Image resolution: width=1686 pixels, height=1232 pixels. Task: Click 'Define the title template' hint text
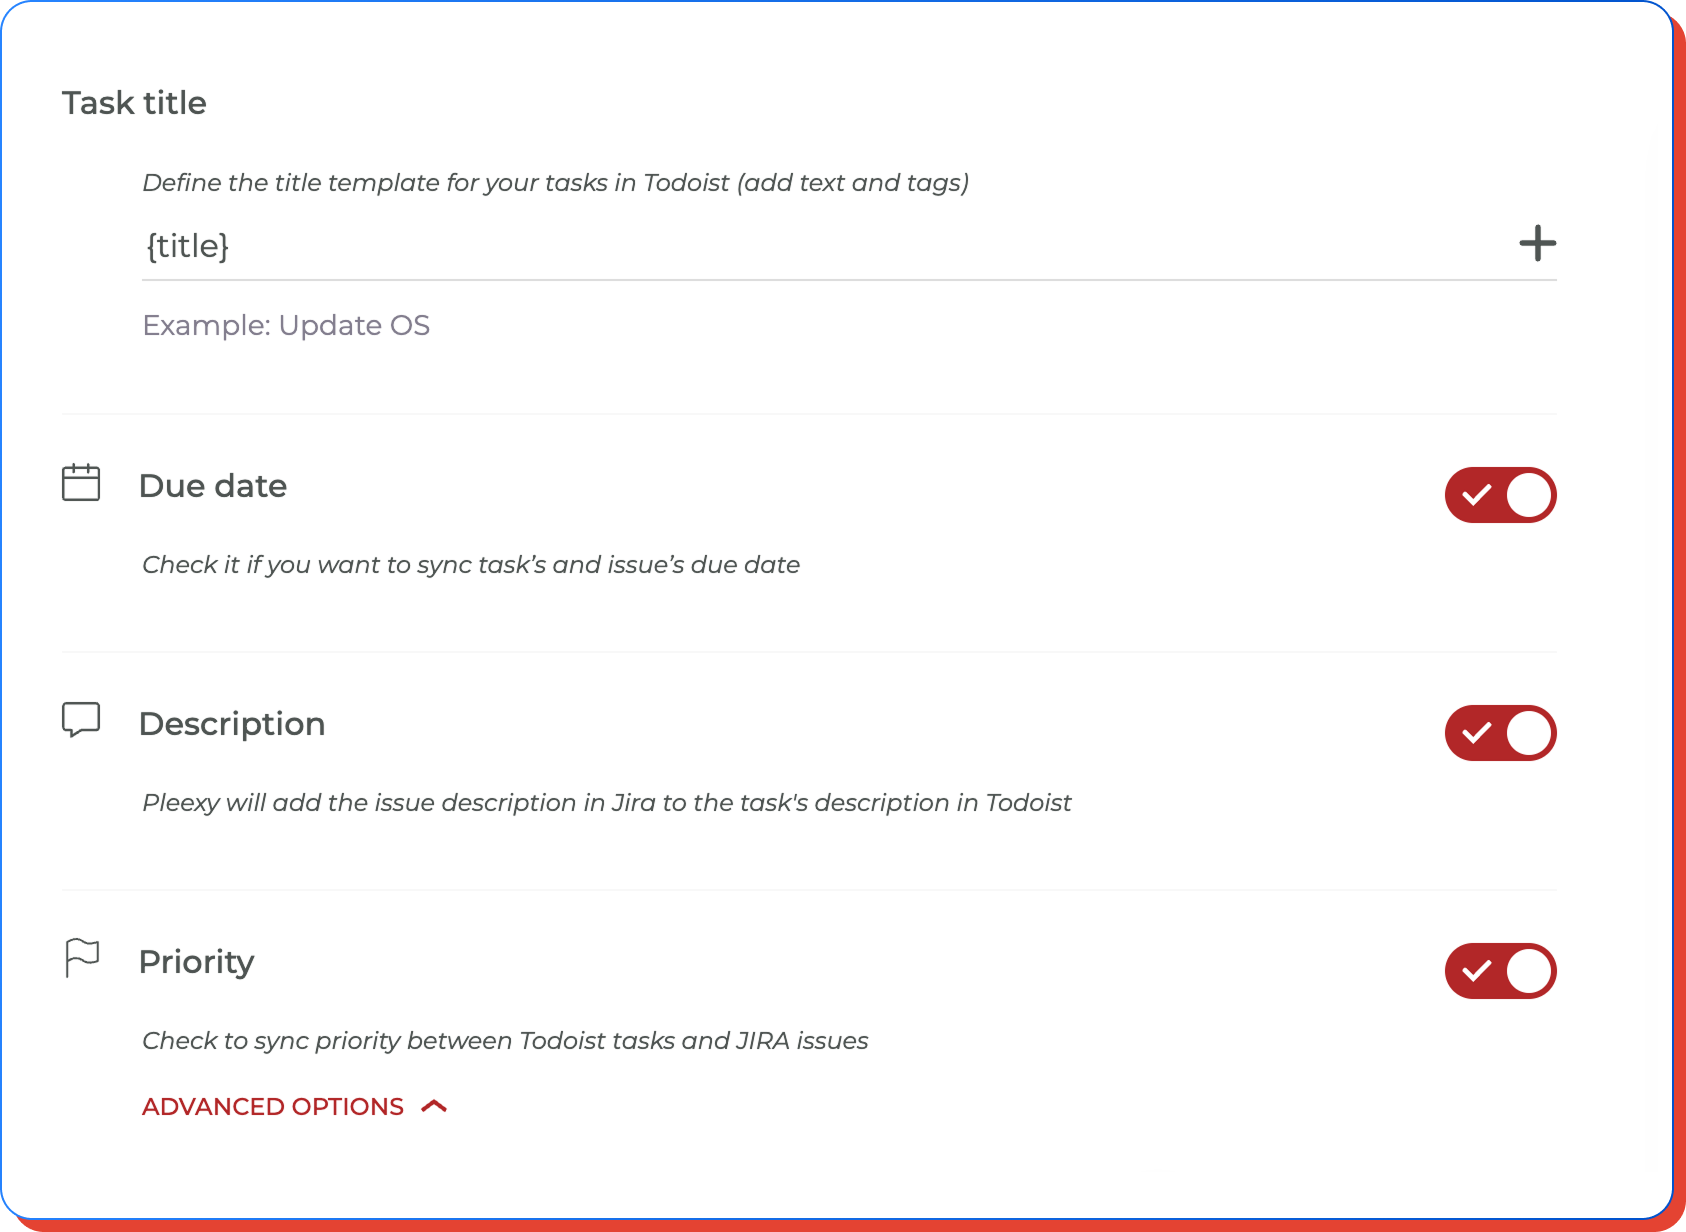(555, 183)
